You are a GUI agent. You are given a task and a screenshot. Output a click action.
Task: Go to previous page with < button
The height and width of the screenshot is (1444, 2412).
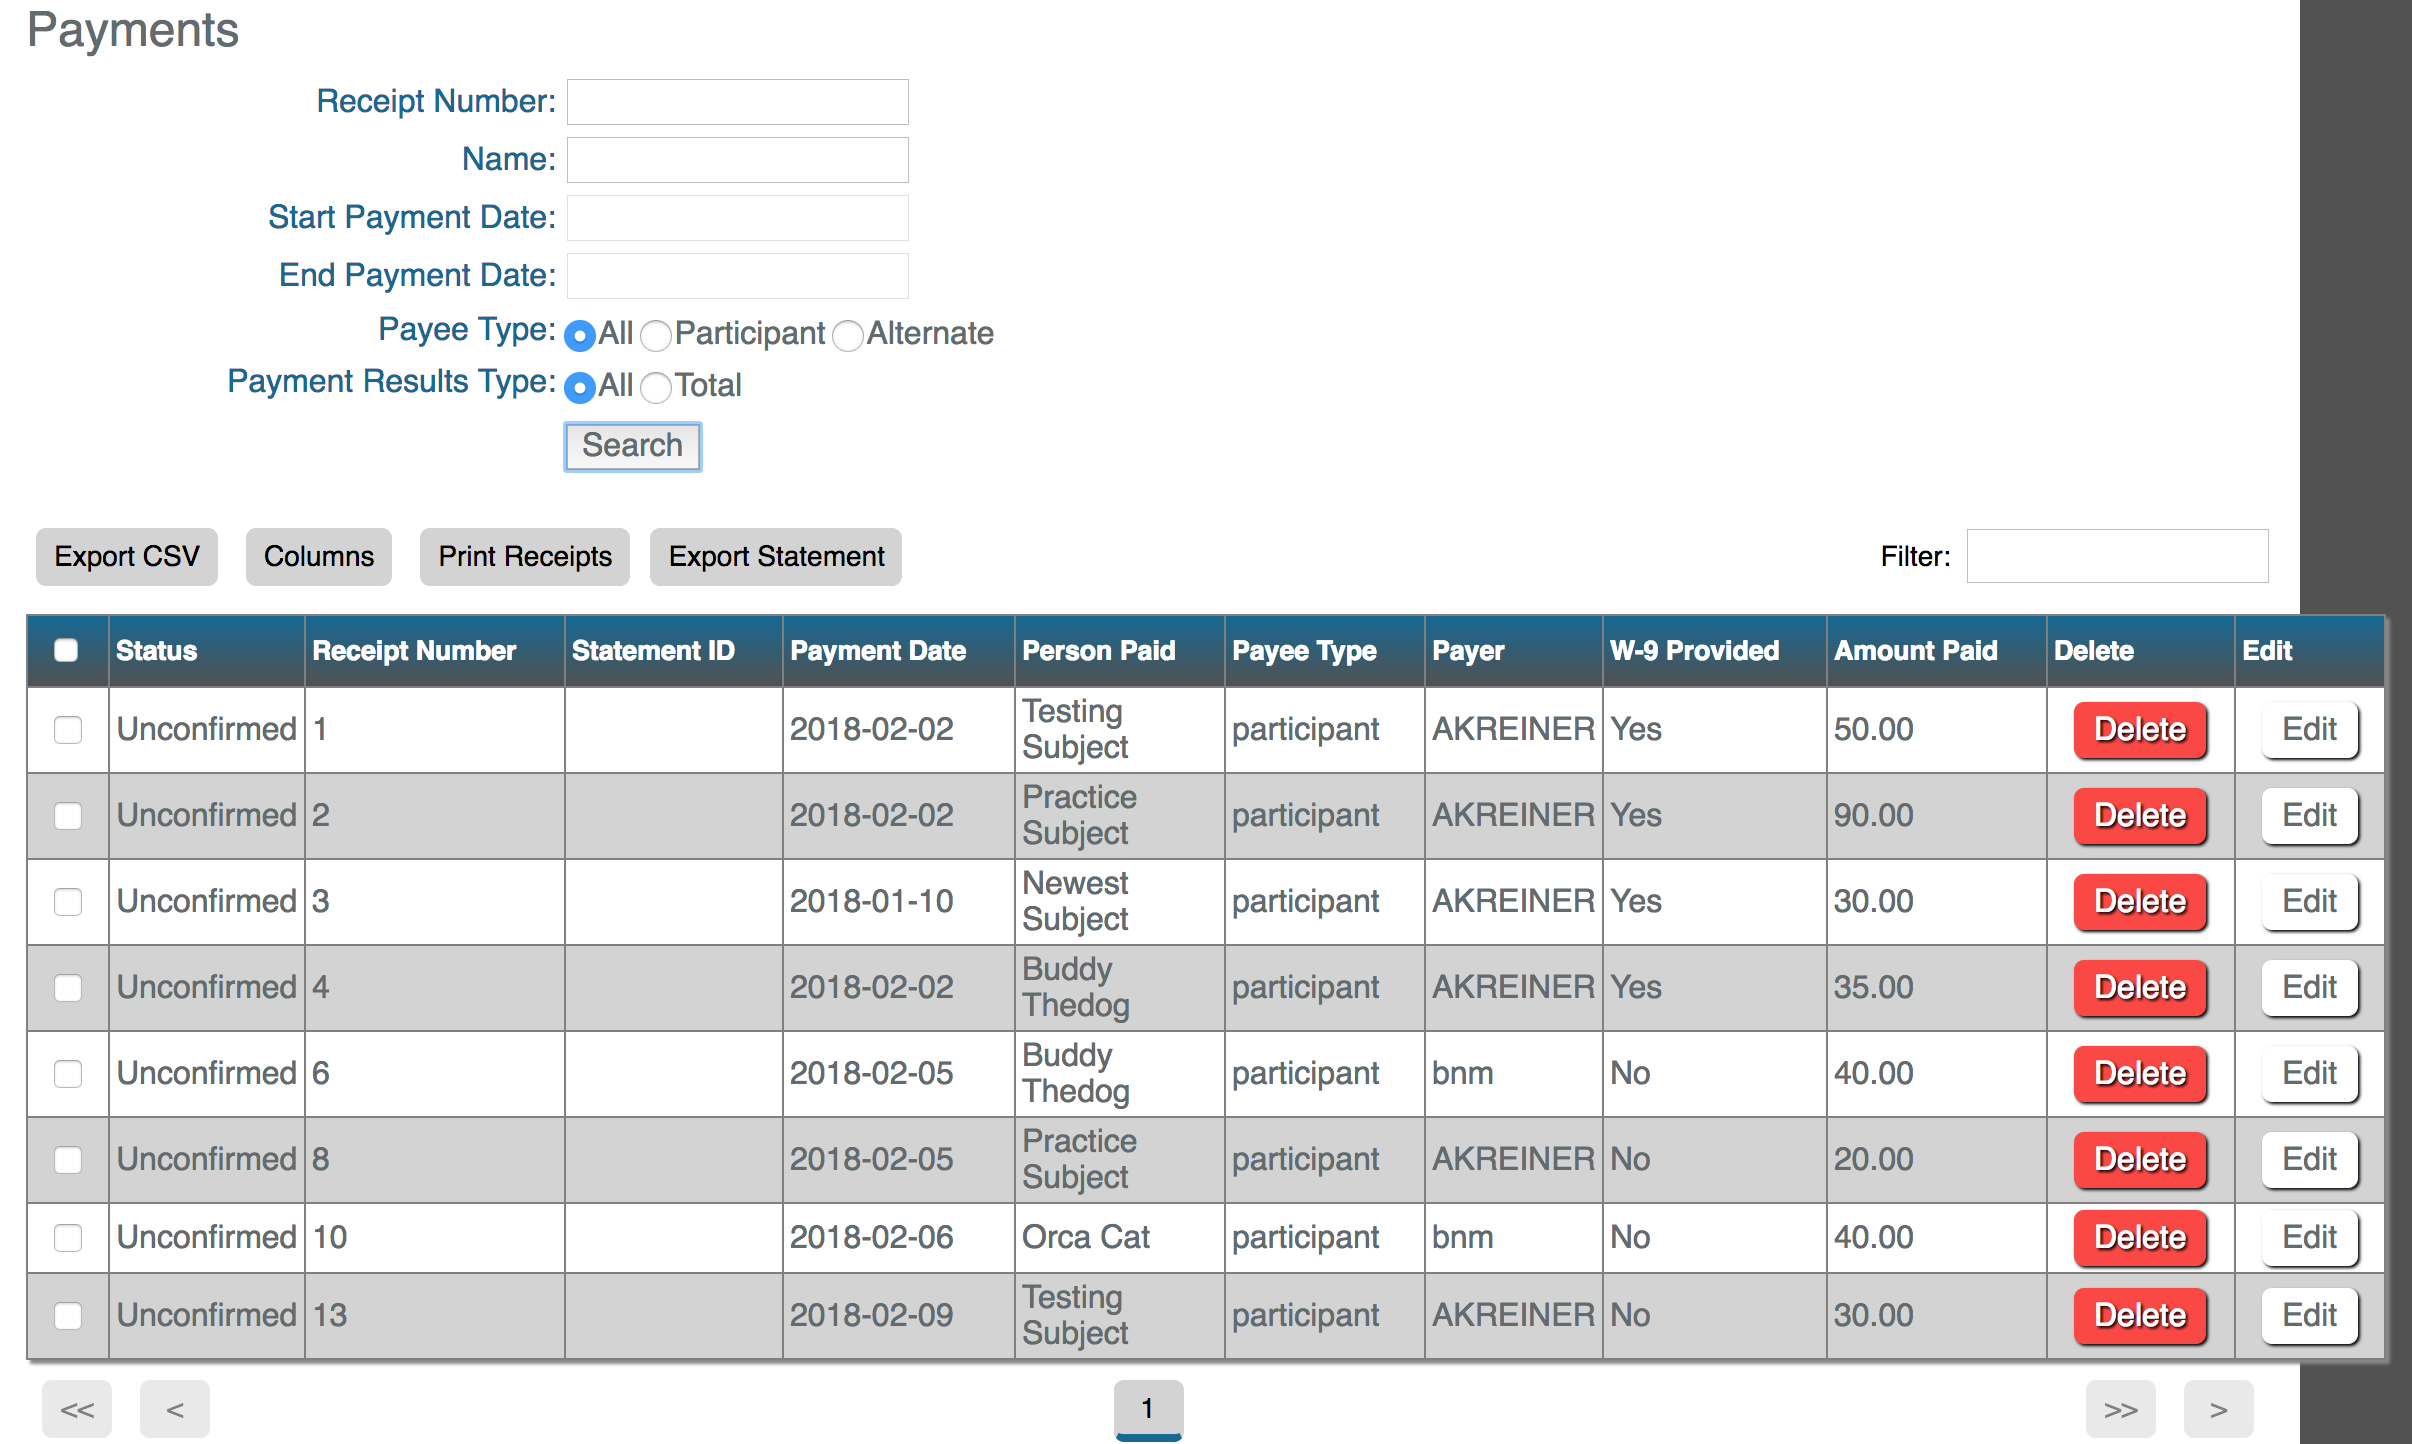[x=174, y=1409]
